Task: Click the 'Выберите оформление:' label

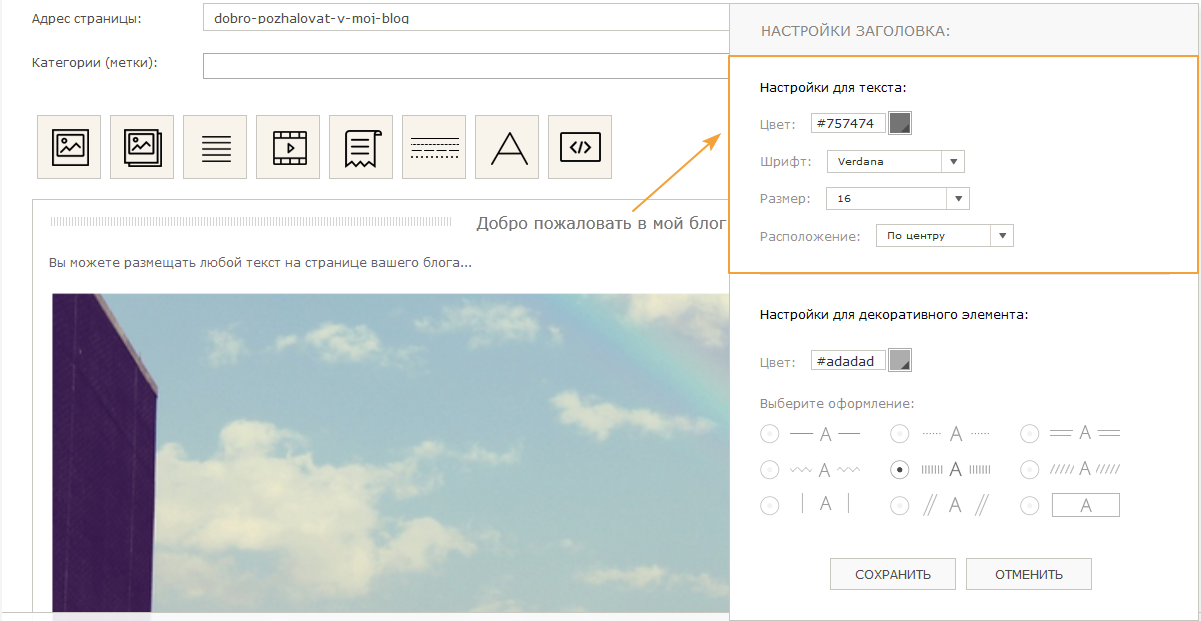Action: (837, 404)
